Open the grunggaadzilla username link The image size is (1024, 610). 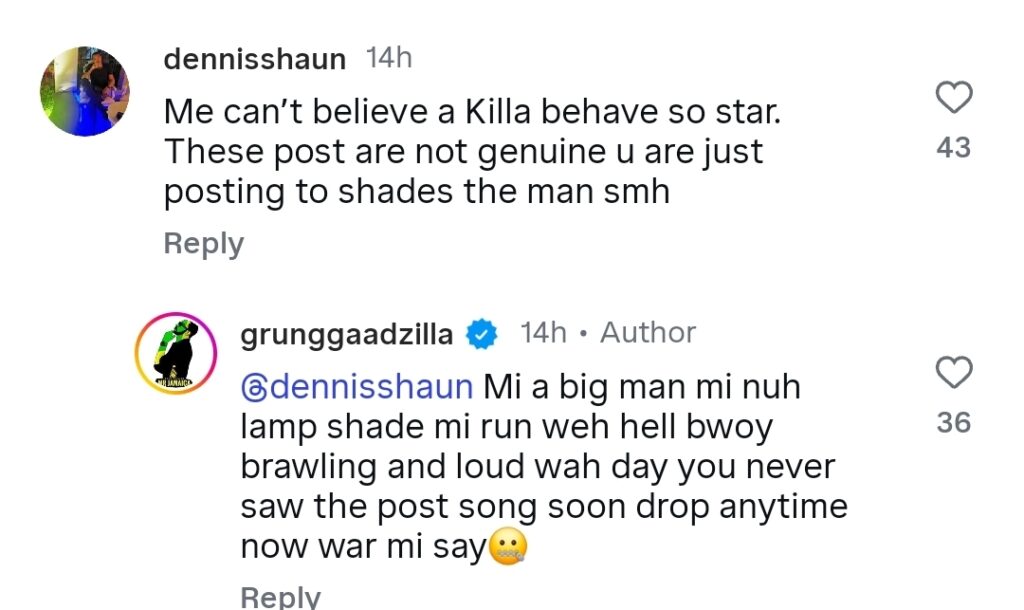pyautogui.click(x=347, y=336)
